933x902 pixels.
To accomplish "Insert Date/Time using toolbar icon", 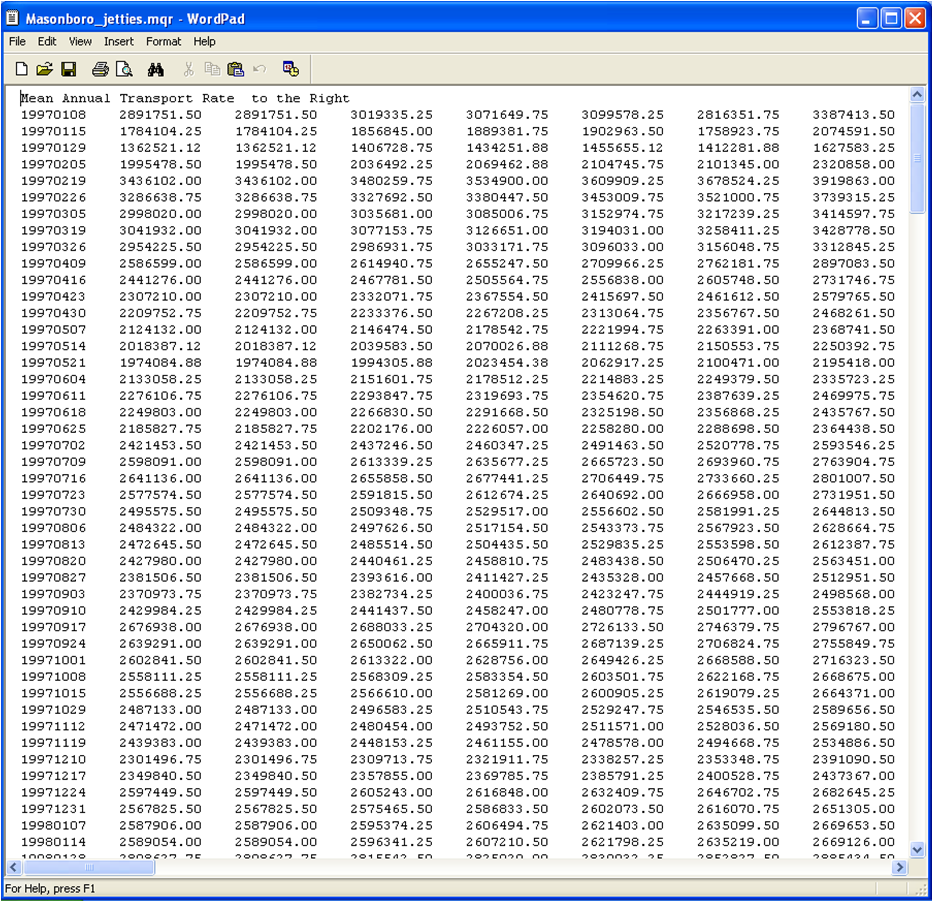I will click(291, 70).
